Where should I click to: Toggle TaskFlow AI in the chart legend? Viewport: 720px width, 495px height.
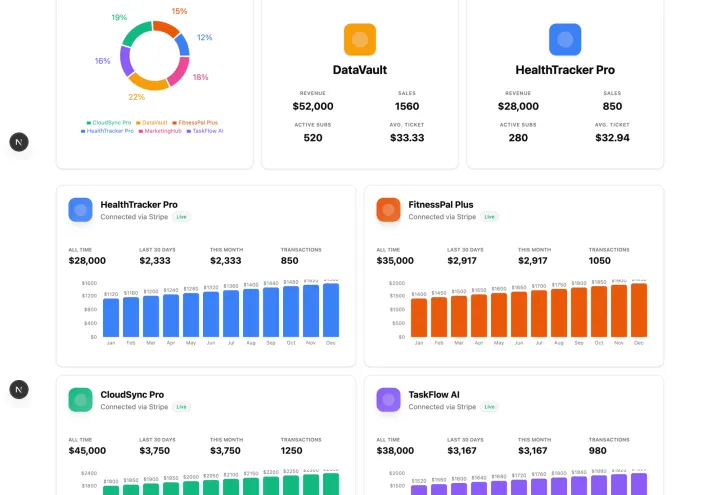[205, 131]
